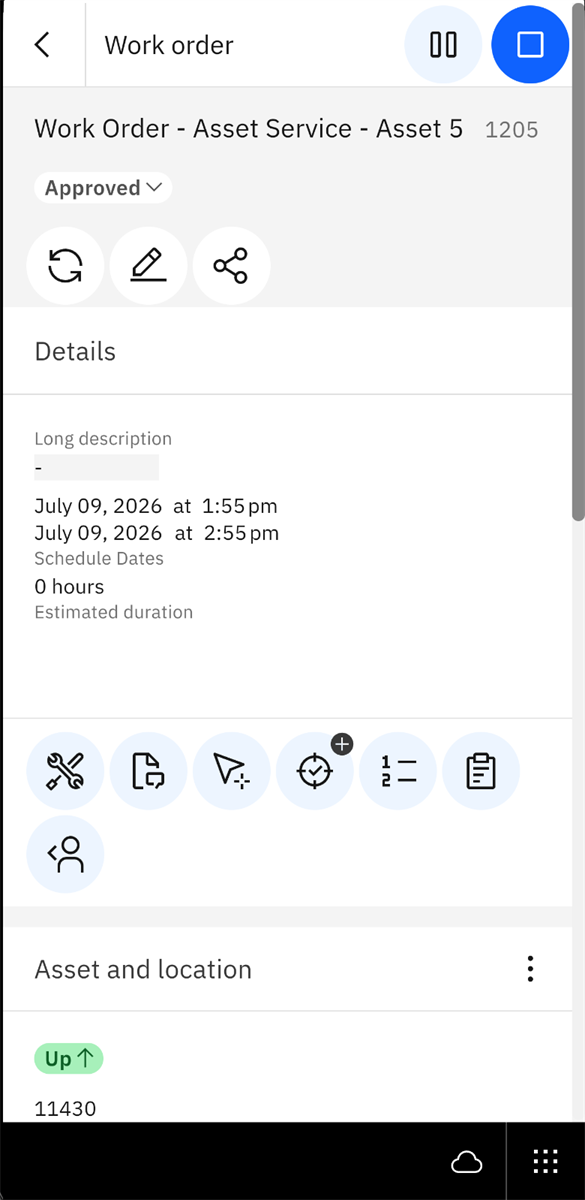Open the numbered tasks list icon
The height and width of the screenshot is (1200, 585).
(x=398, y=771)
